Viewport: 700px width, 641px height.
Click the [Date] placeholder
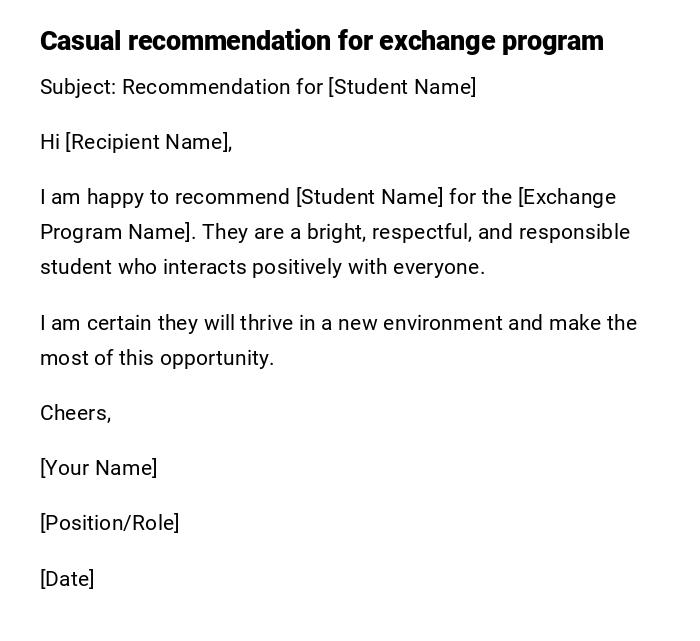click(x=67, y=579)
